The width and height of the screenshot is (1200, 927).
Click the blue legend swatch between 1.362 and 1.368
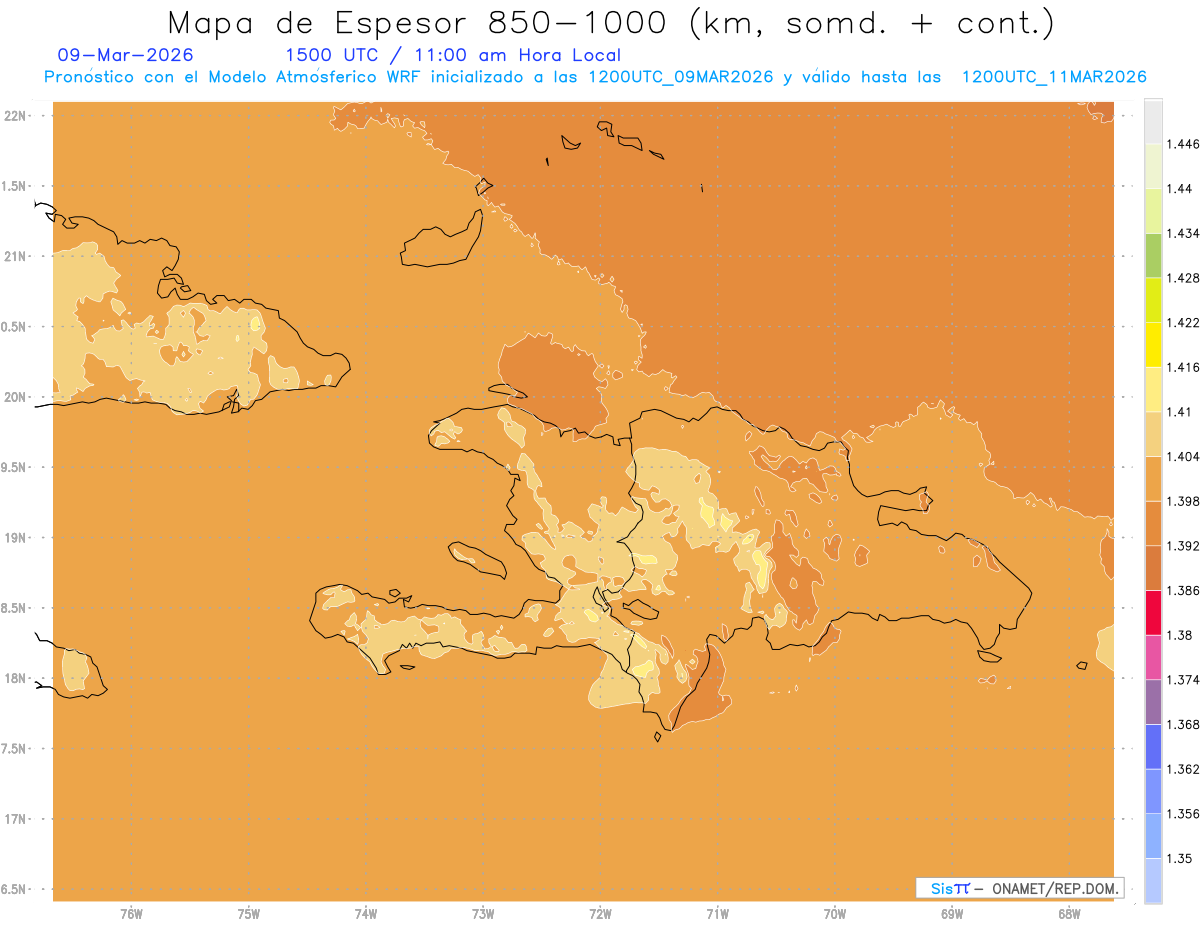click(1153, 746)
